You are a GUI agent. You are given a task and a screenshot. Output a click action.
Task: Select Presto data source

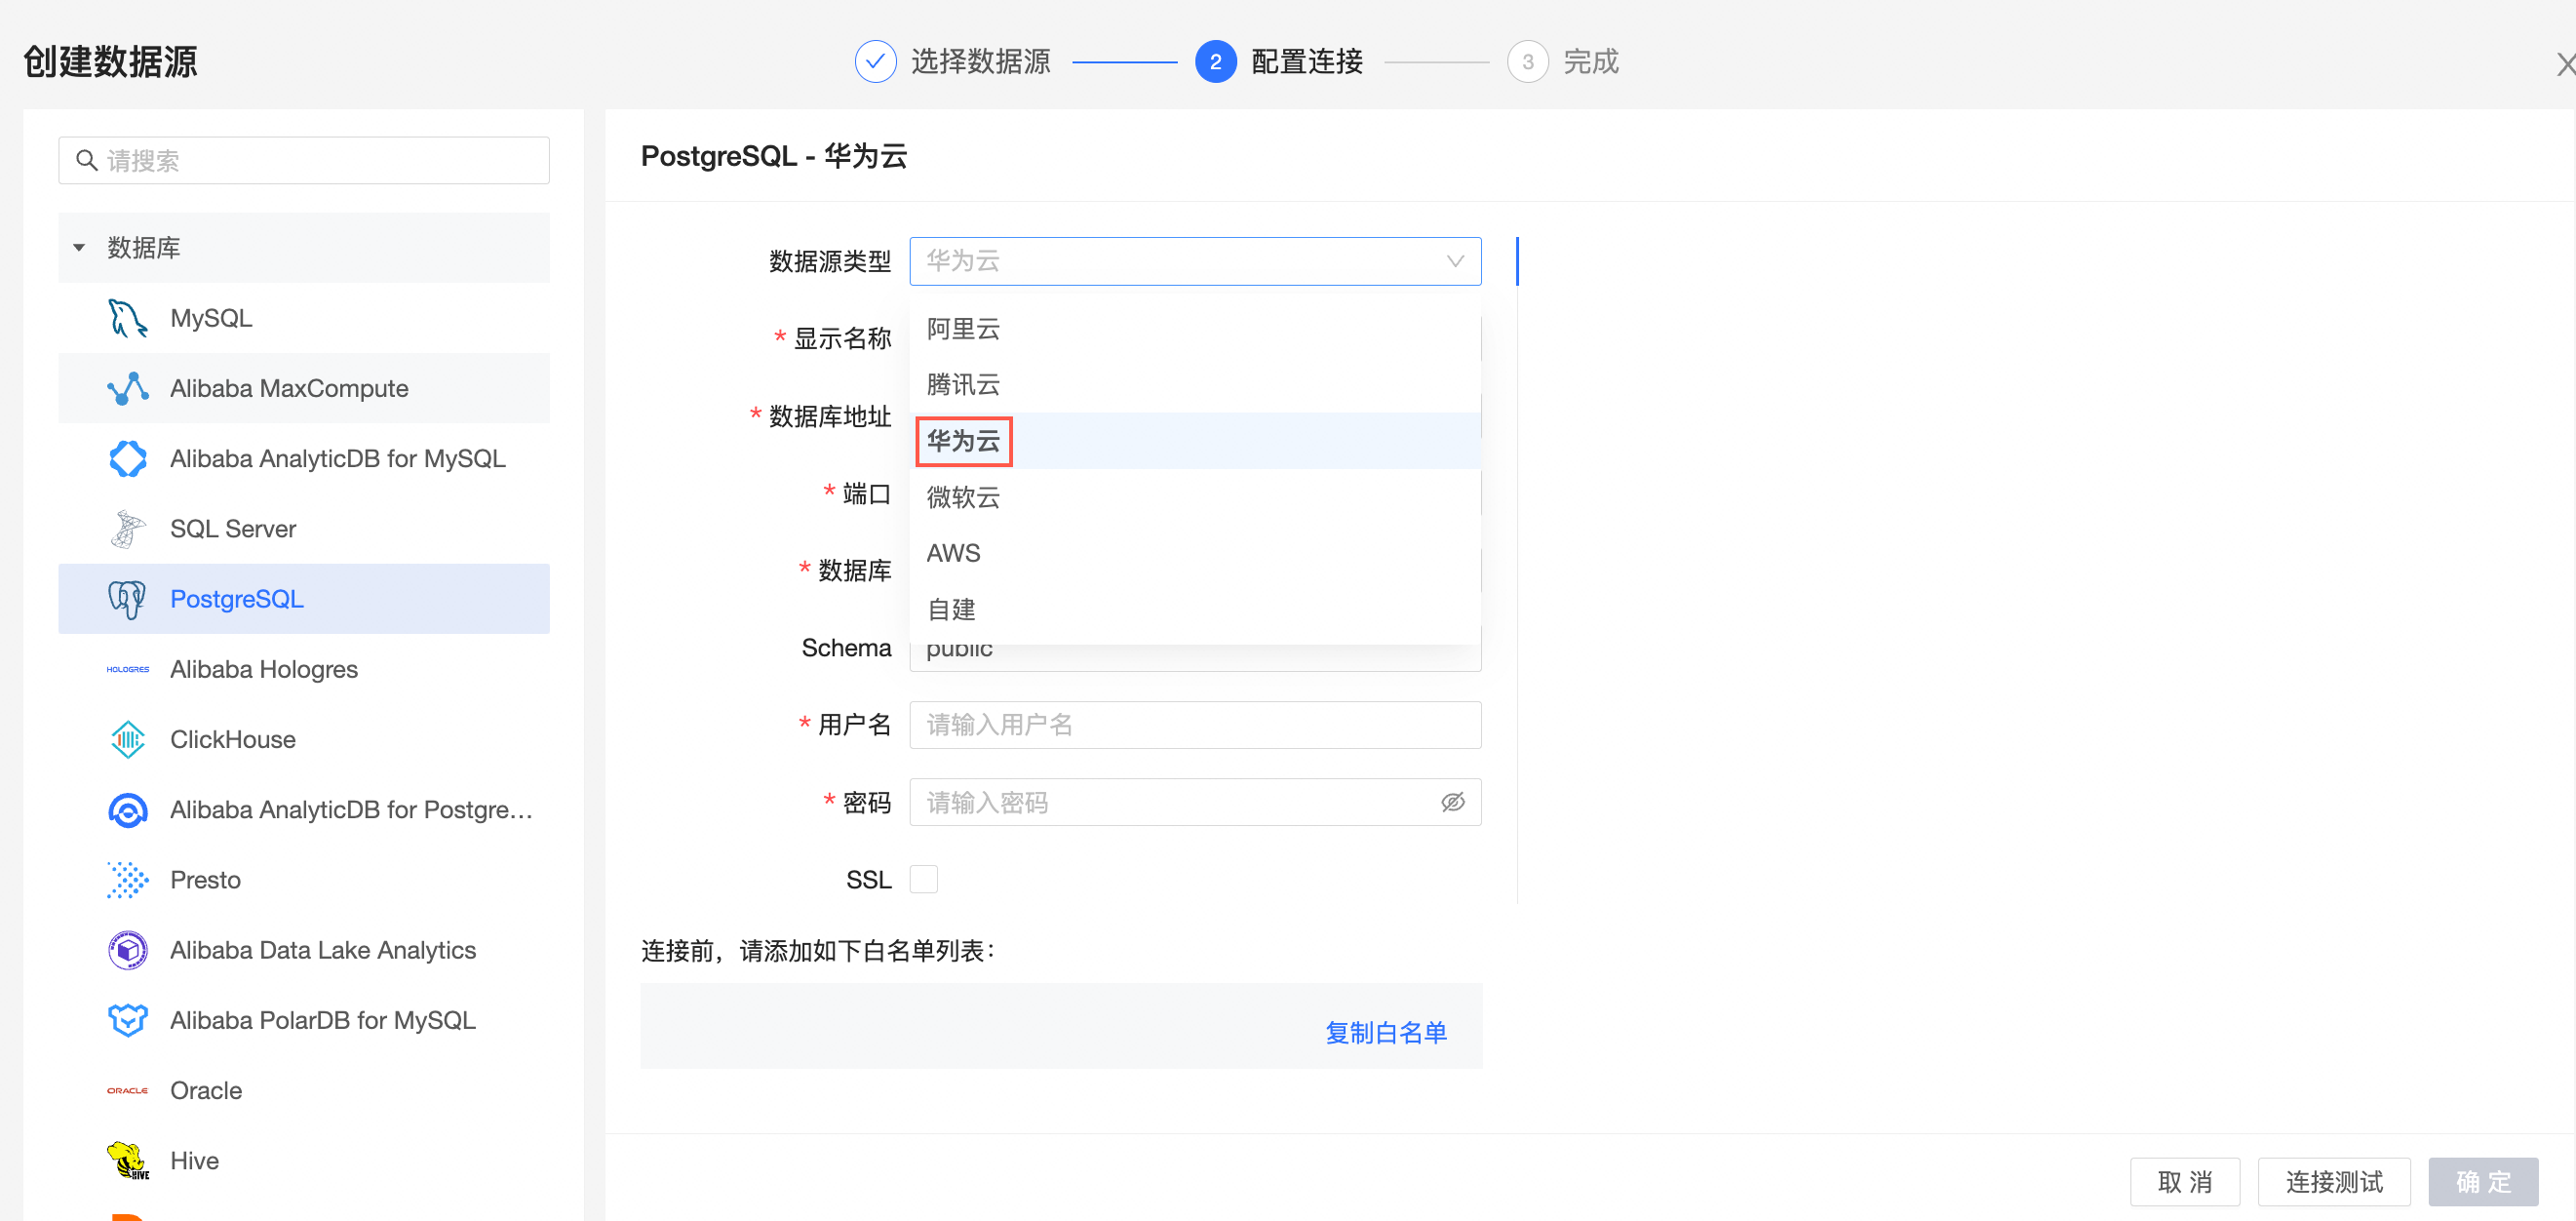coord(304,880)
